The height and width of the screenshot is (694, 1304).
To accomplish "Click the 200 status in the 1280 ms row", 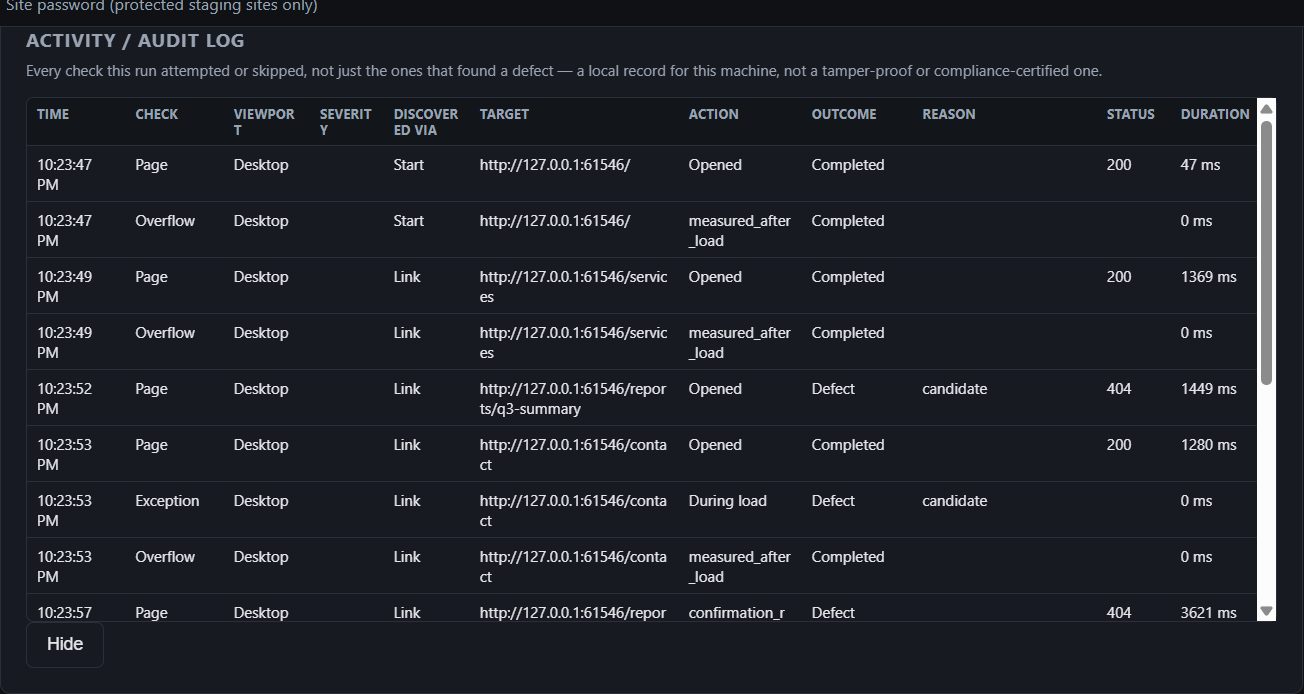I will click(x=1119, y=445).
